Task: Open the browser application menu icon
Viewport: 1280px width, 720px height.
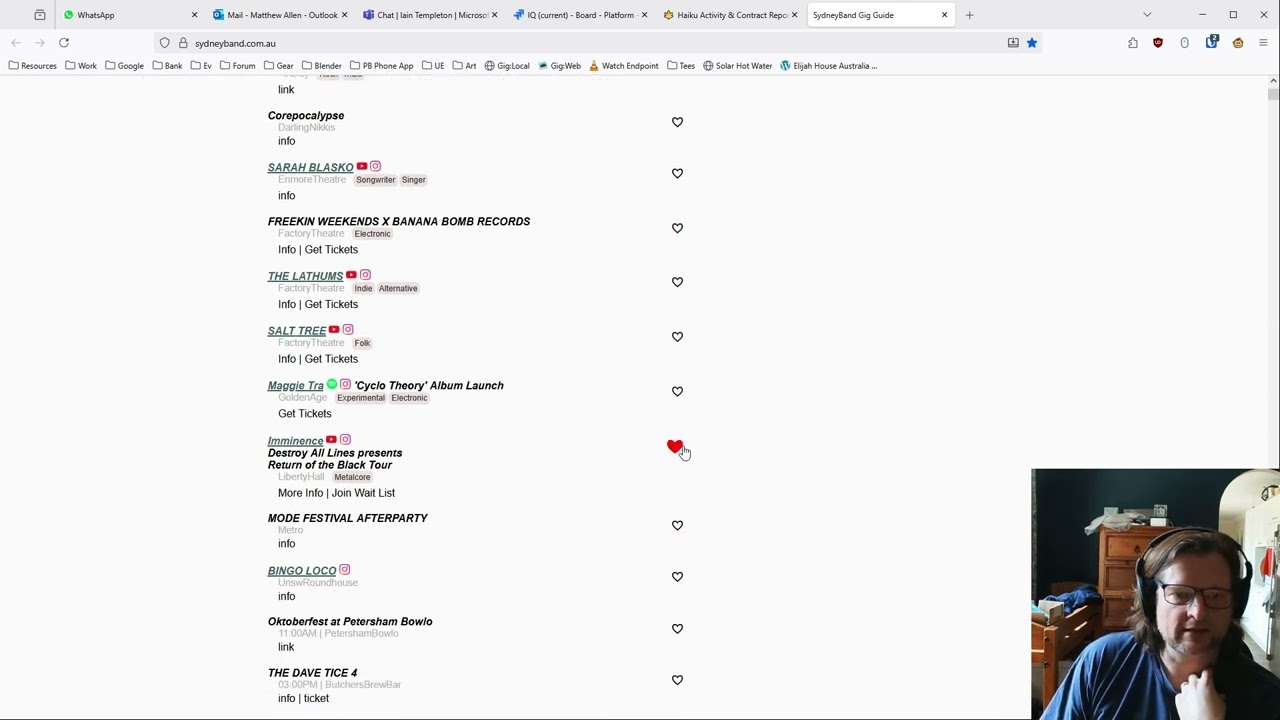Action: pos(1264,43)
